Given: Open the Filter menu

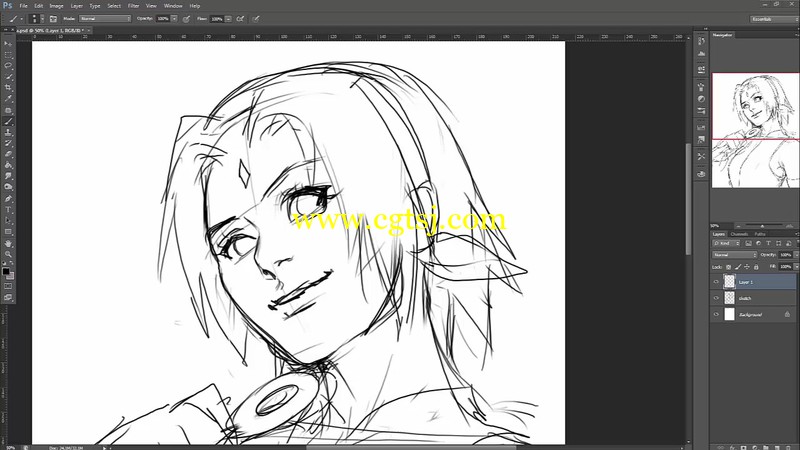Looking at the screenshot, I should (x=133, y=6).
